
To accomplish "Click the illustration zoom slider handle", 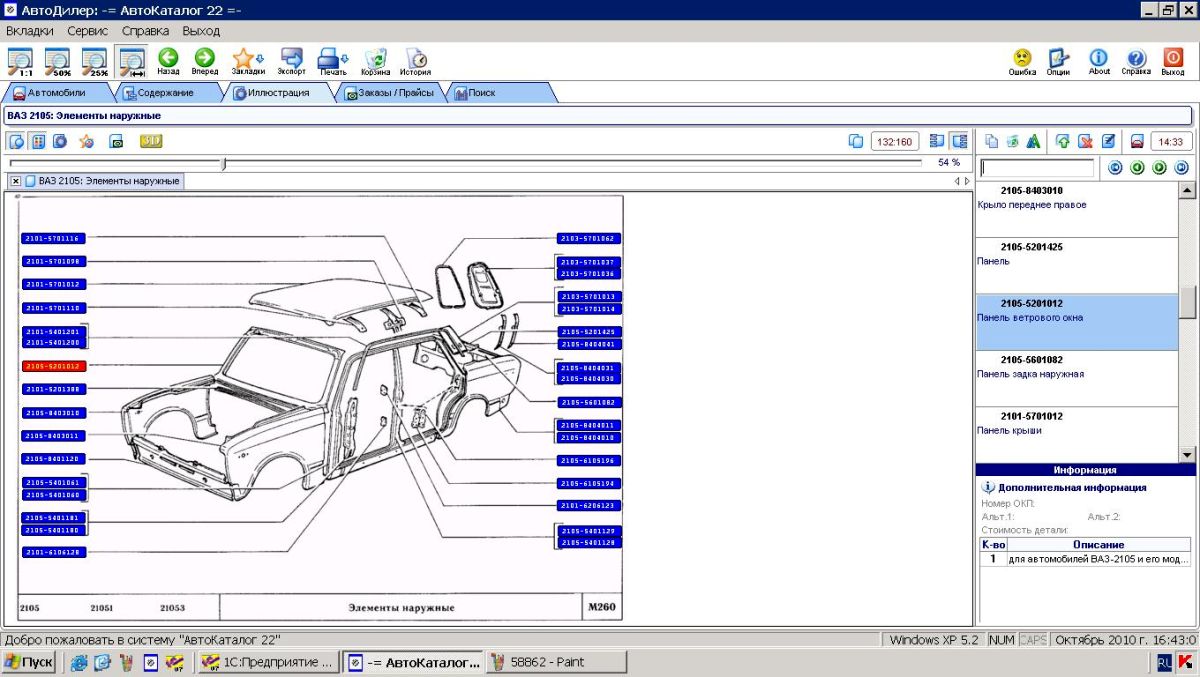I will [x=224, y=162].
